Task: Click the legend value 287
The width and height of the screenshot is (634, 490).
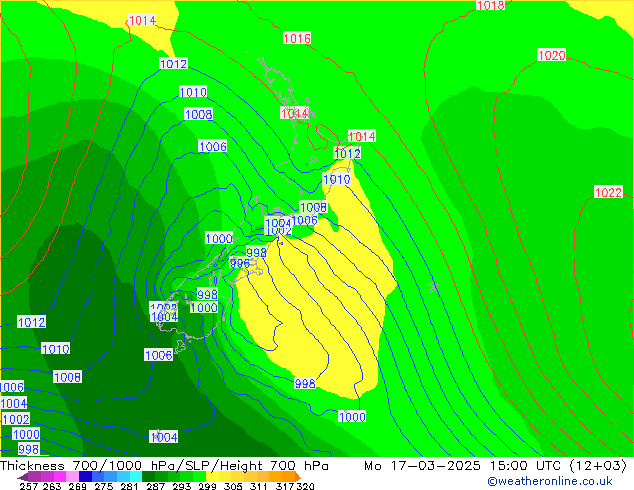Action: coord(155,486)
